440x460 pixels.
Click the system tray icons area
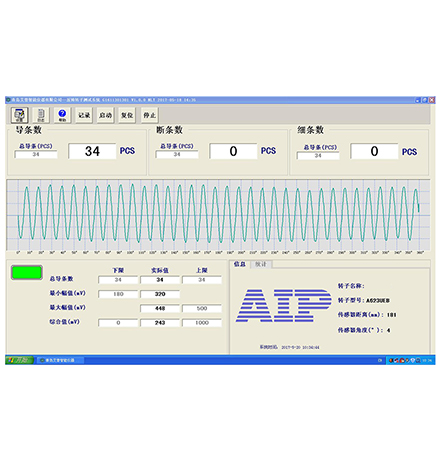point(410,360)
